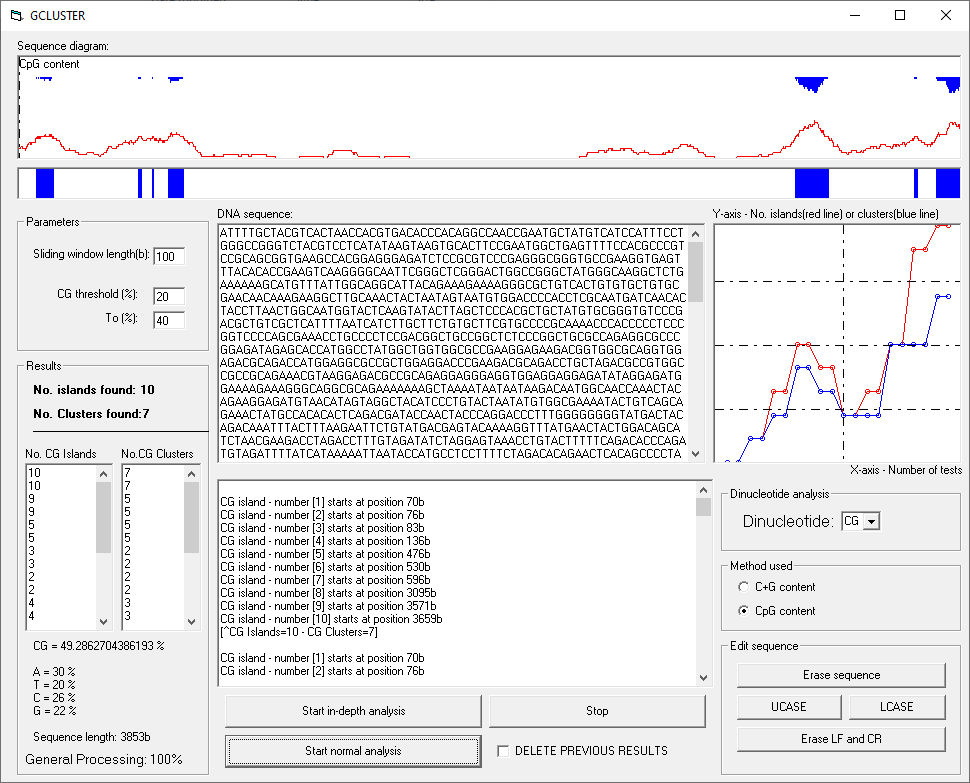Click the 'Sequence length: 3853b' text
970x783 pixels.
[x=92, y=737]
